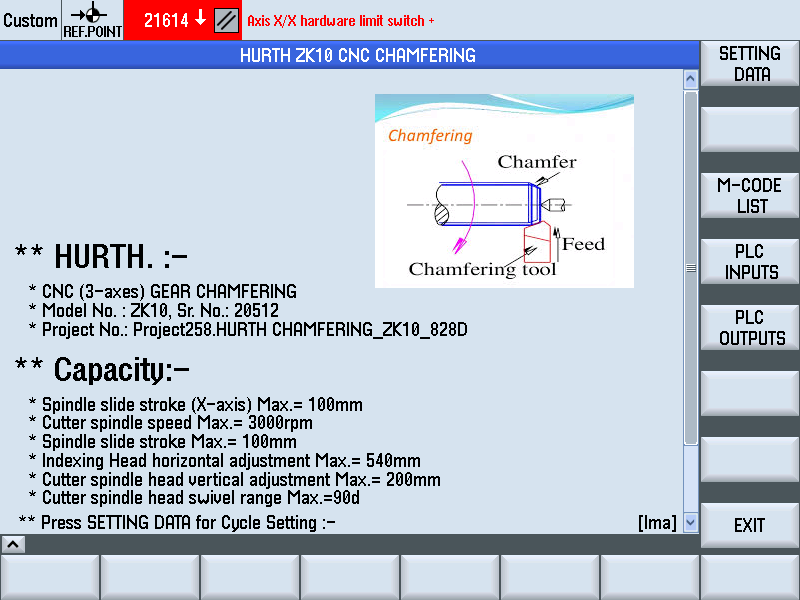The width and height of the screenshot is (800, 600).
Task: Click the Axis X/X hardware limit switch message
Action: (x=341, y=21)
